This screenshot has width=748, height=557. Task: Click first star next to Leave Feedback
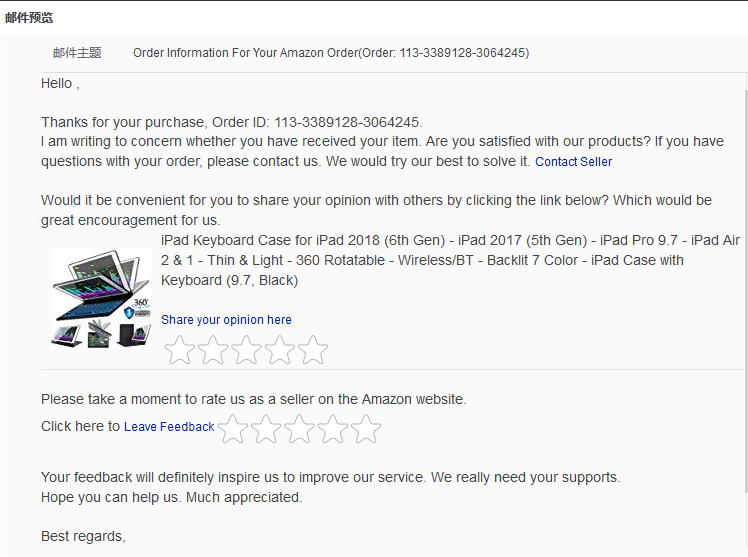(x=233, y=429)
